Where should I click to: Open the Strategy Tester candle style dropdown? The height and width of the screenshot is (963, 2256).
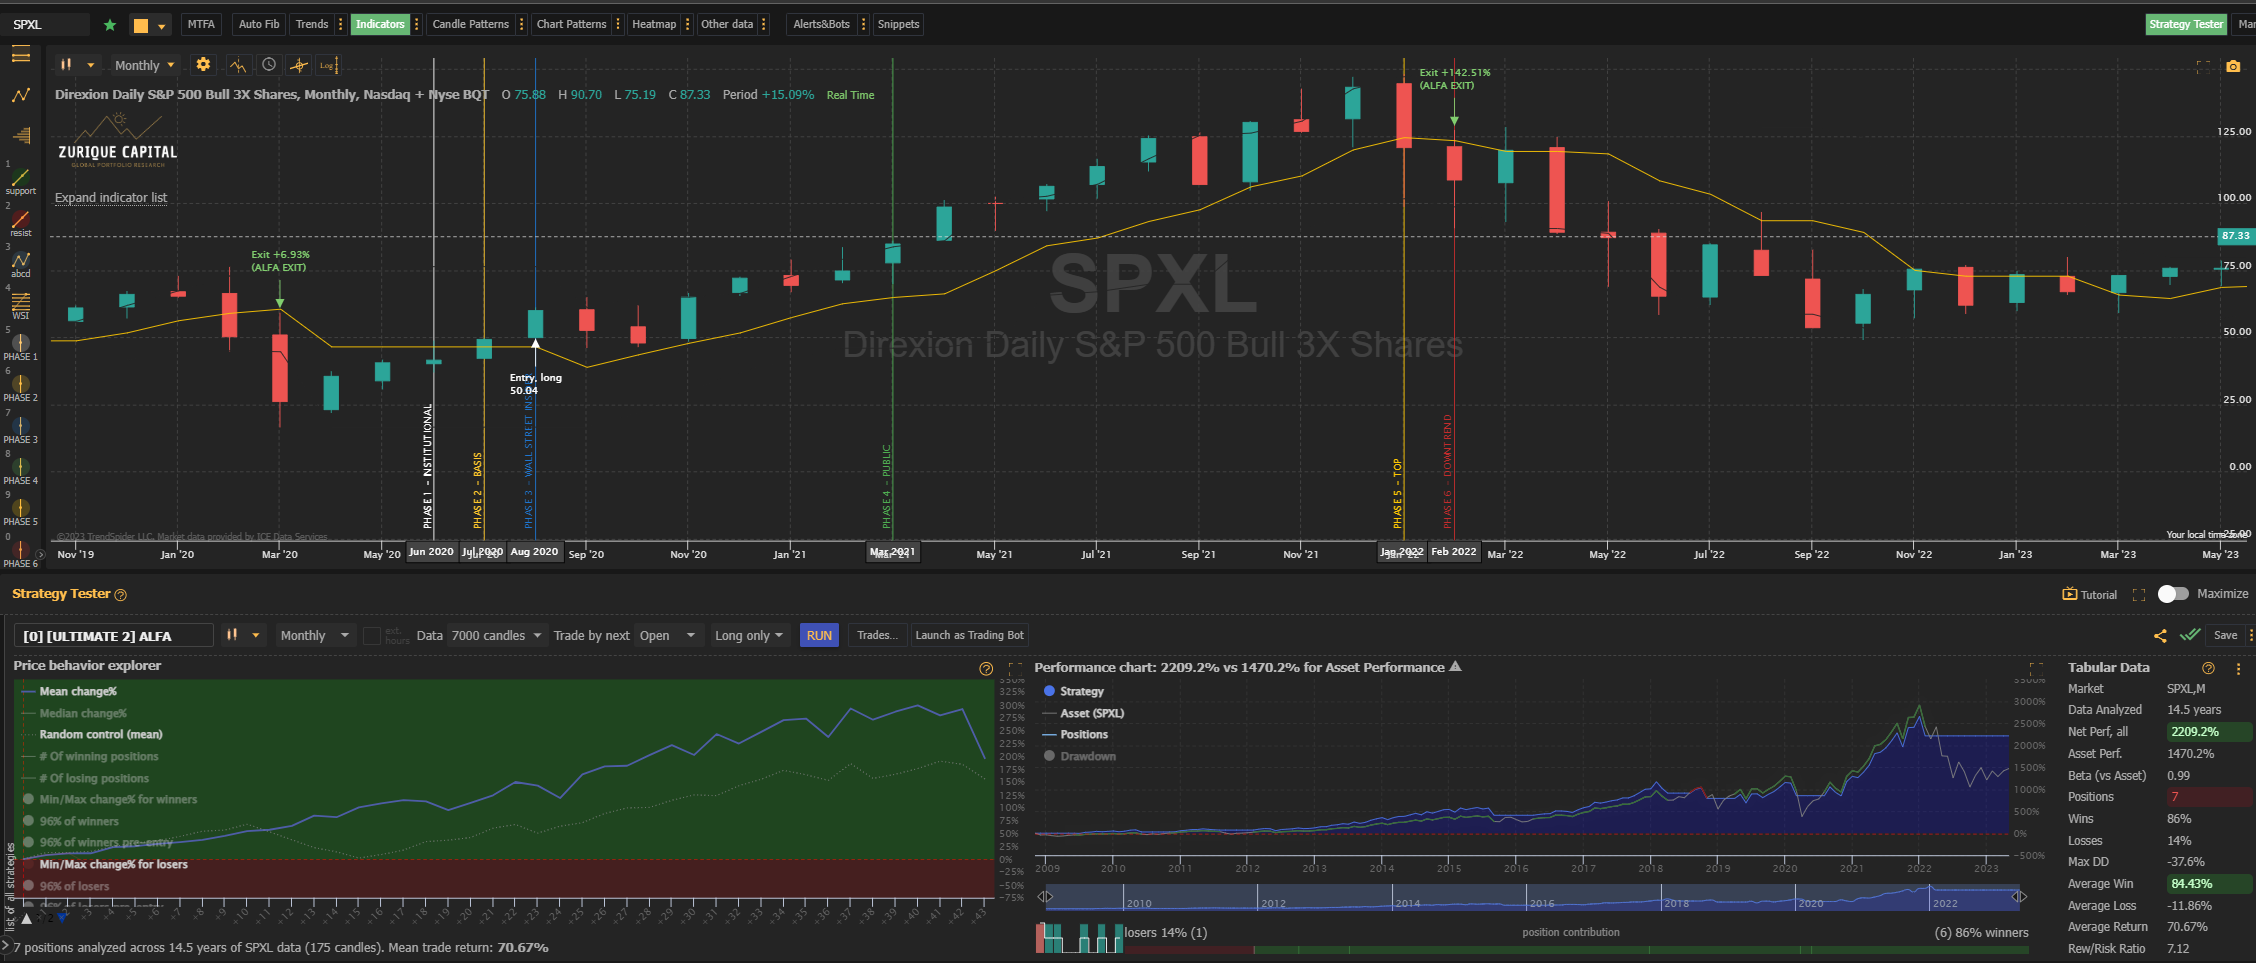[x=243, y=636]
